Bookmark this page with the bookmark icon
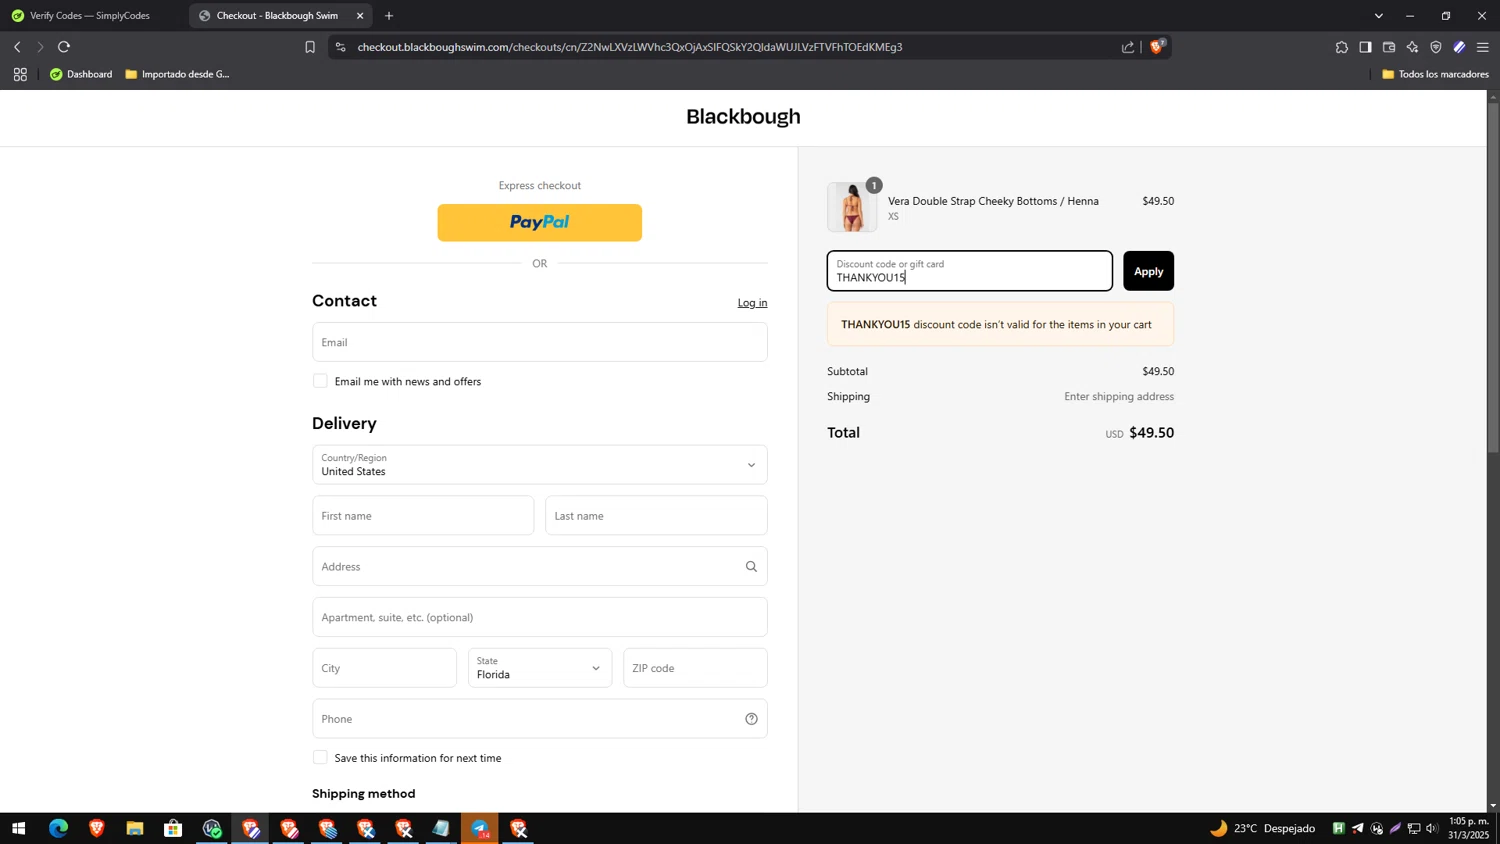This screenshot has height=844, width=1500. click(310, 47)
